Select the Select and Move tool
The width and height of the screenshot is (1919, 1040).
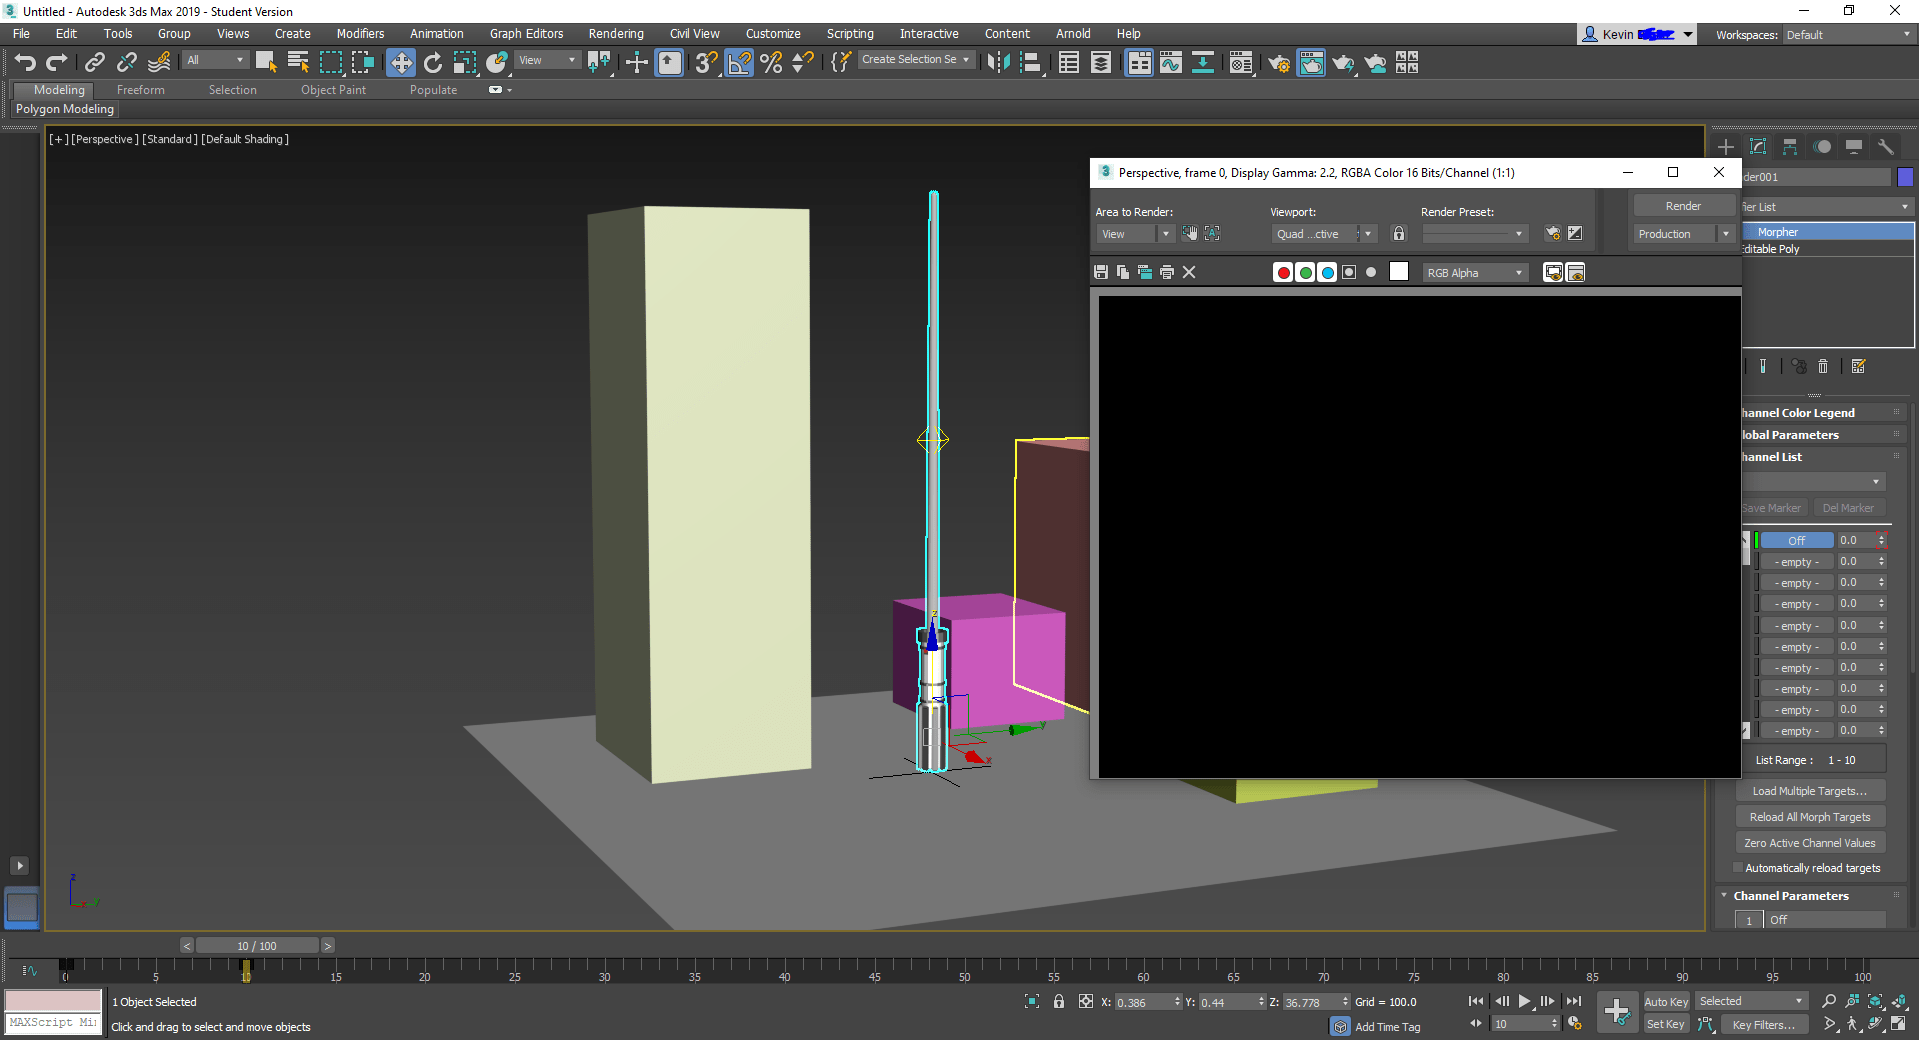point(400,63)
